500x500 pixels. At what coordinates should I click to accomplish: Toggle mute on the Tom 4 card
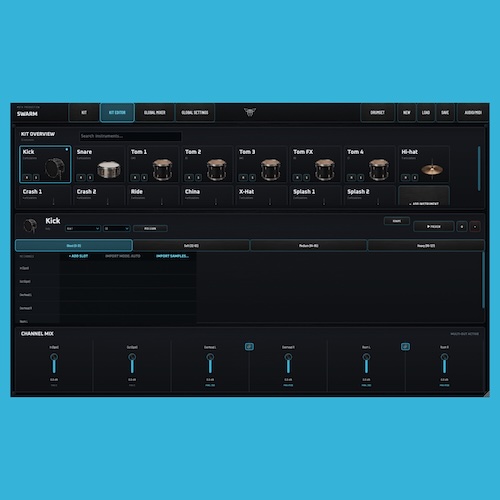[x=351, y=177]
